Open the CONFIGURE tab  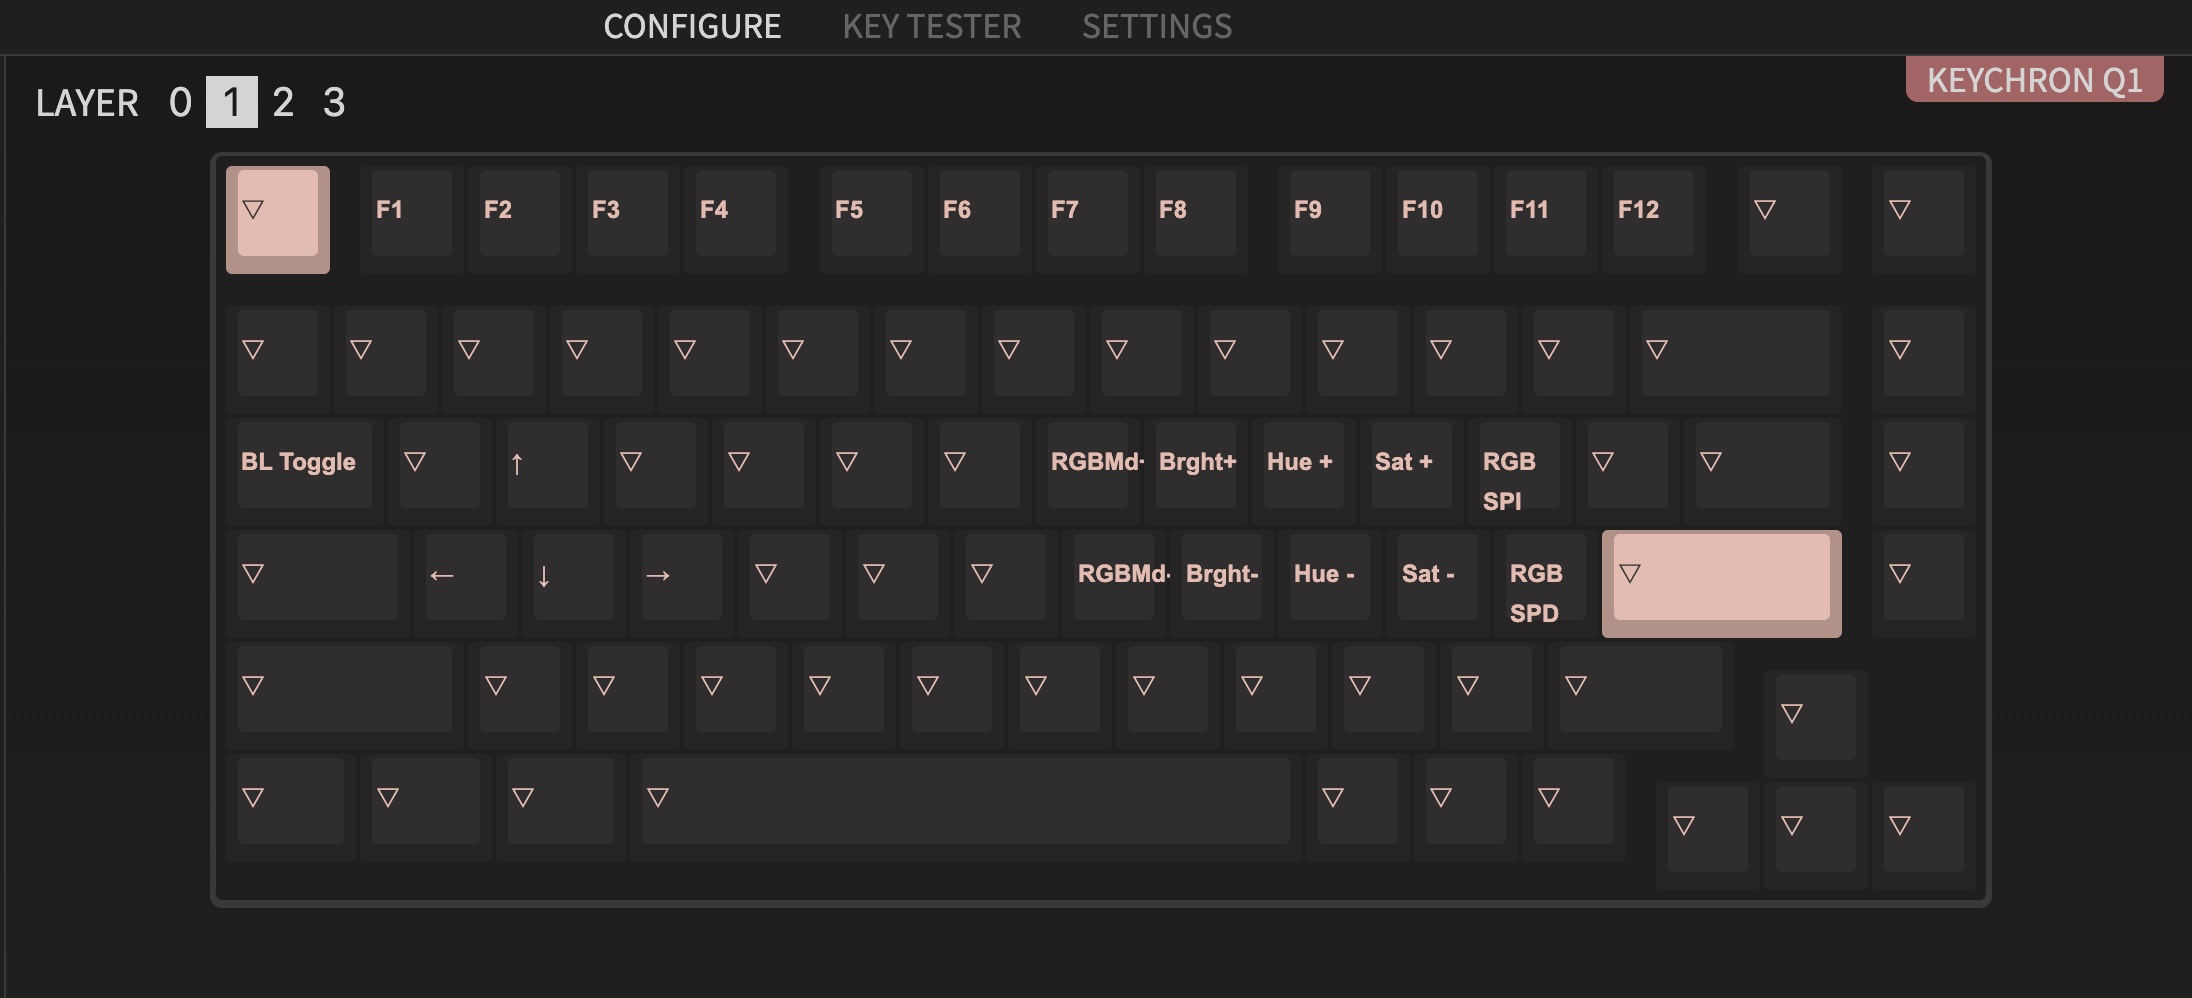[692, 26]
